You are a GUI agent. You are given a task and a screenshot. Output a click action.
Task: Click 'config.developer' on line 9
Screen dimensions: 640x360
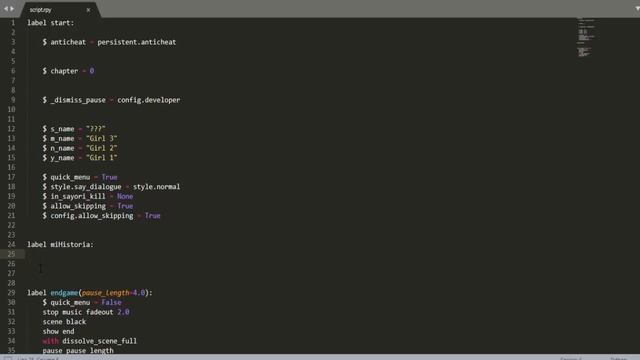[149, 100]
